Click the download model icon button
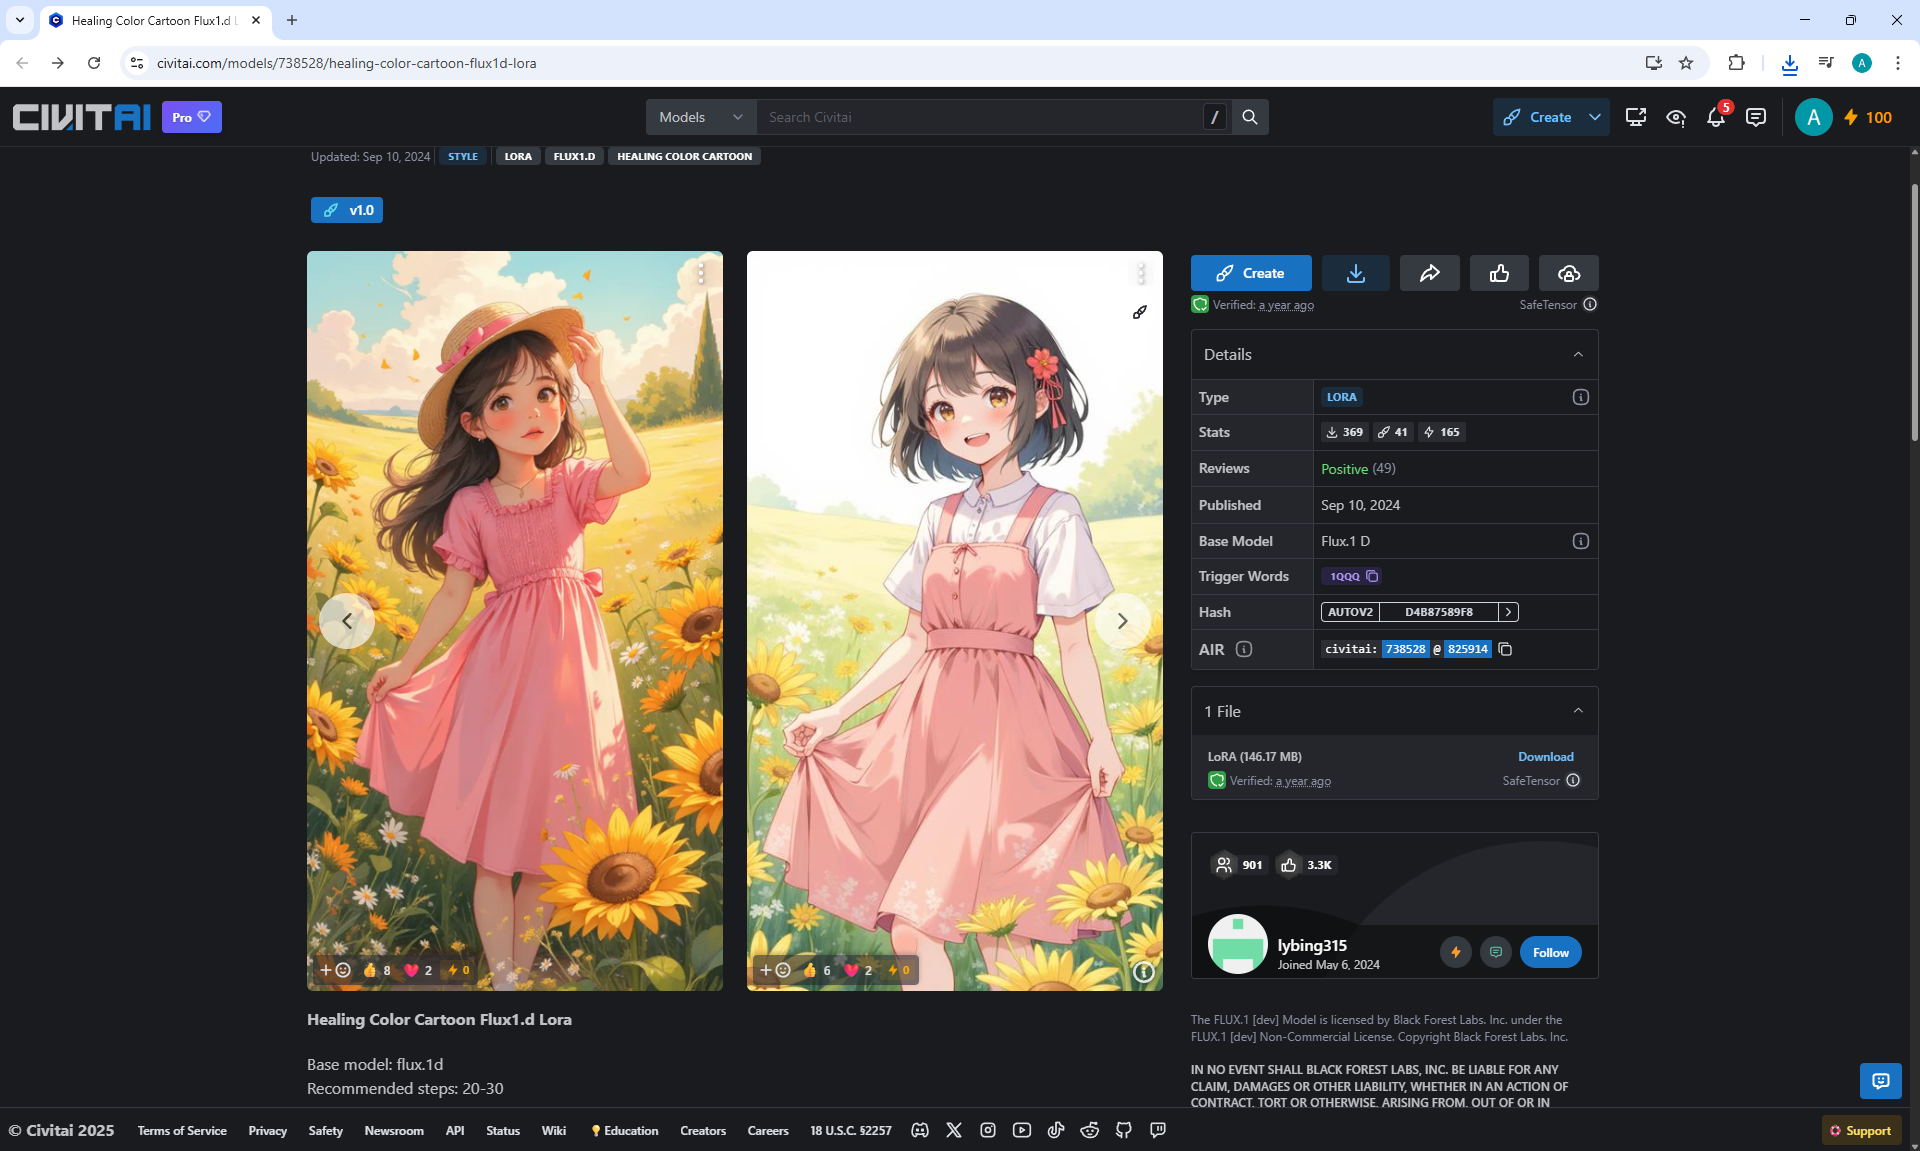This screenshot has width=1920, height=1151. click(1355, 273)
